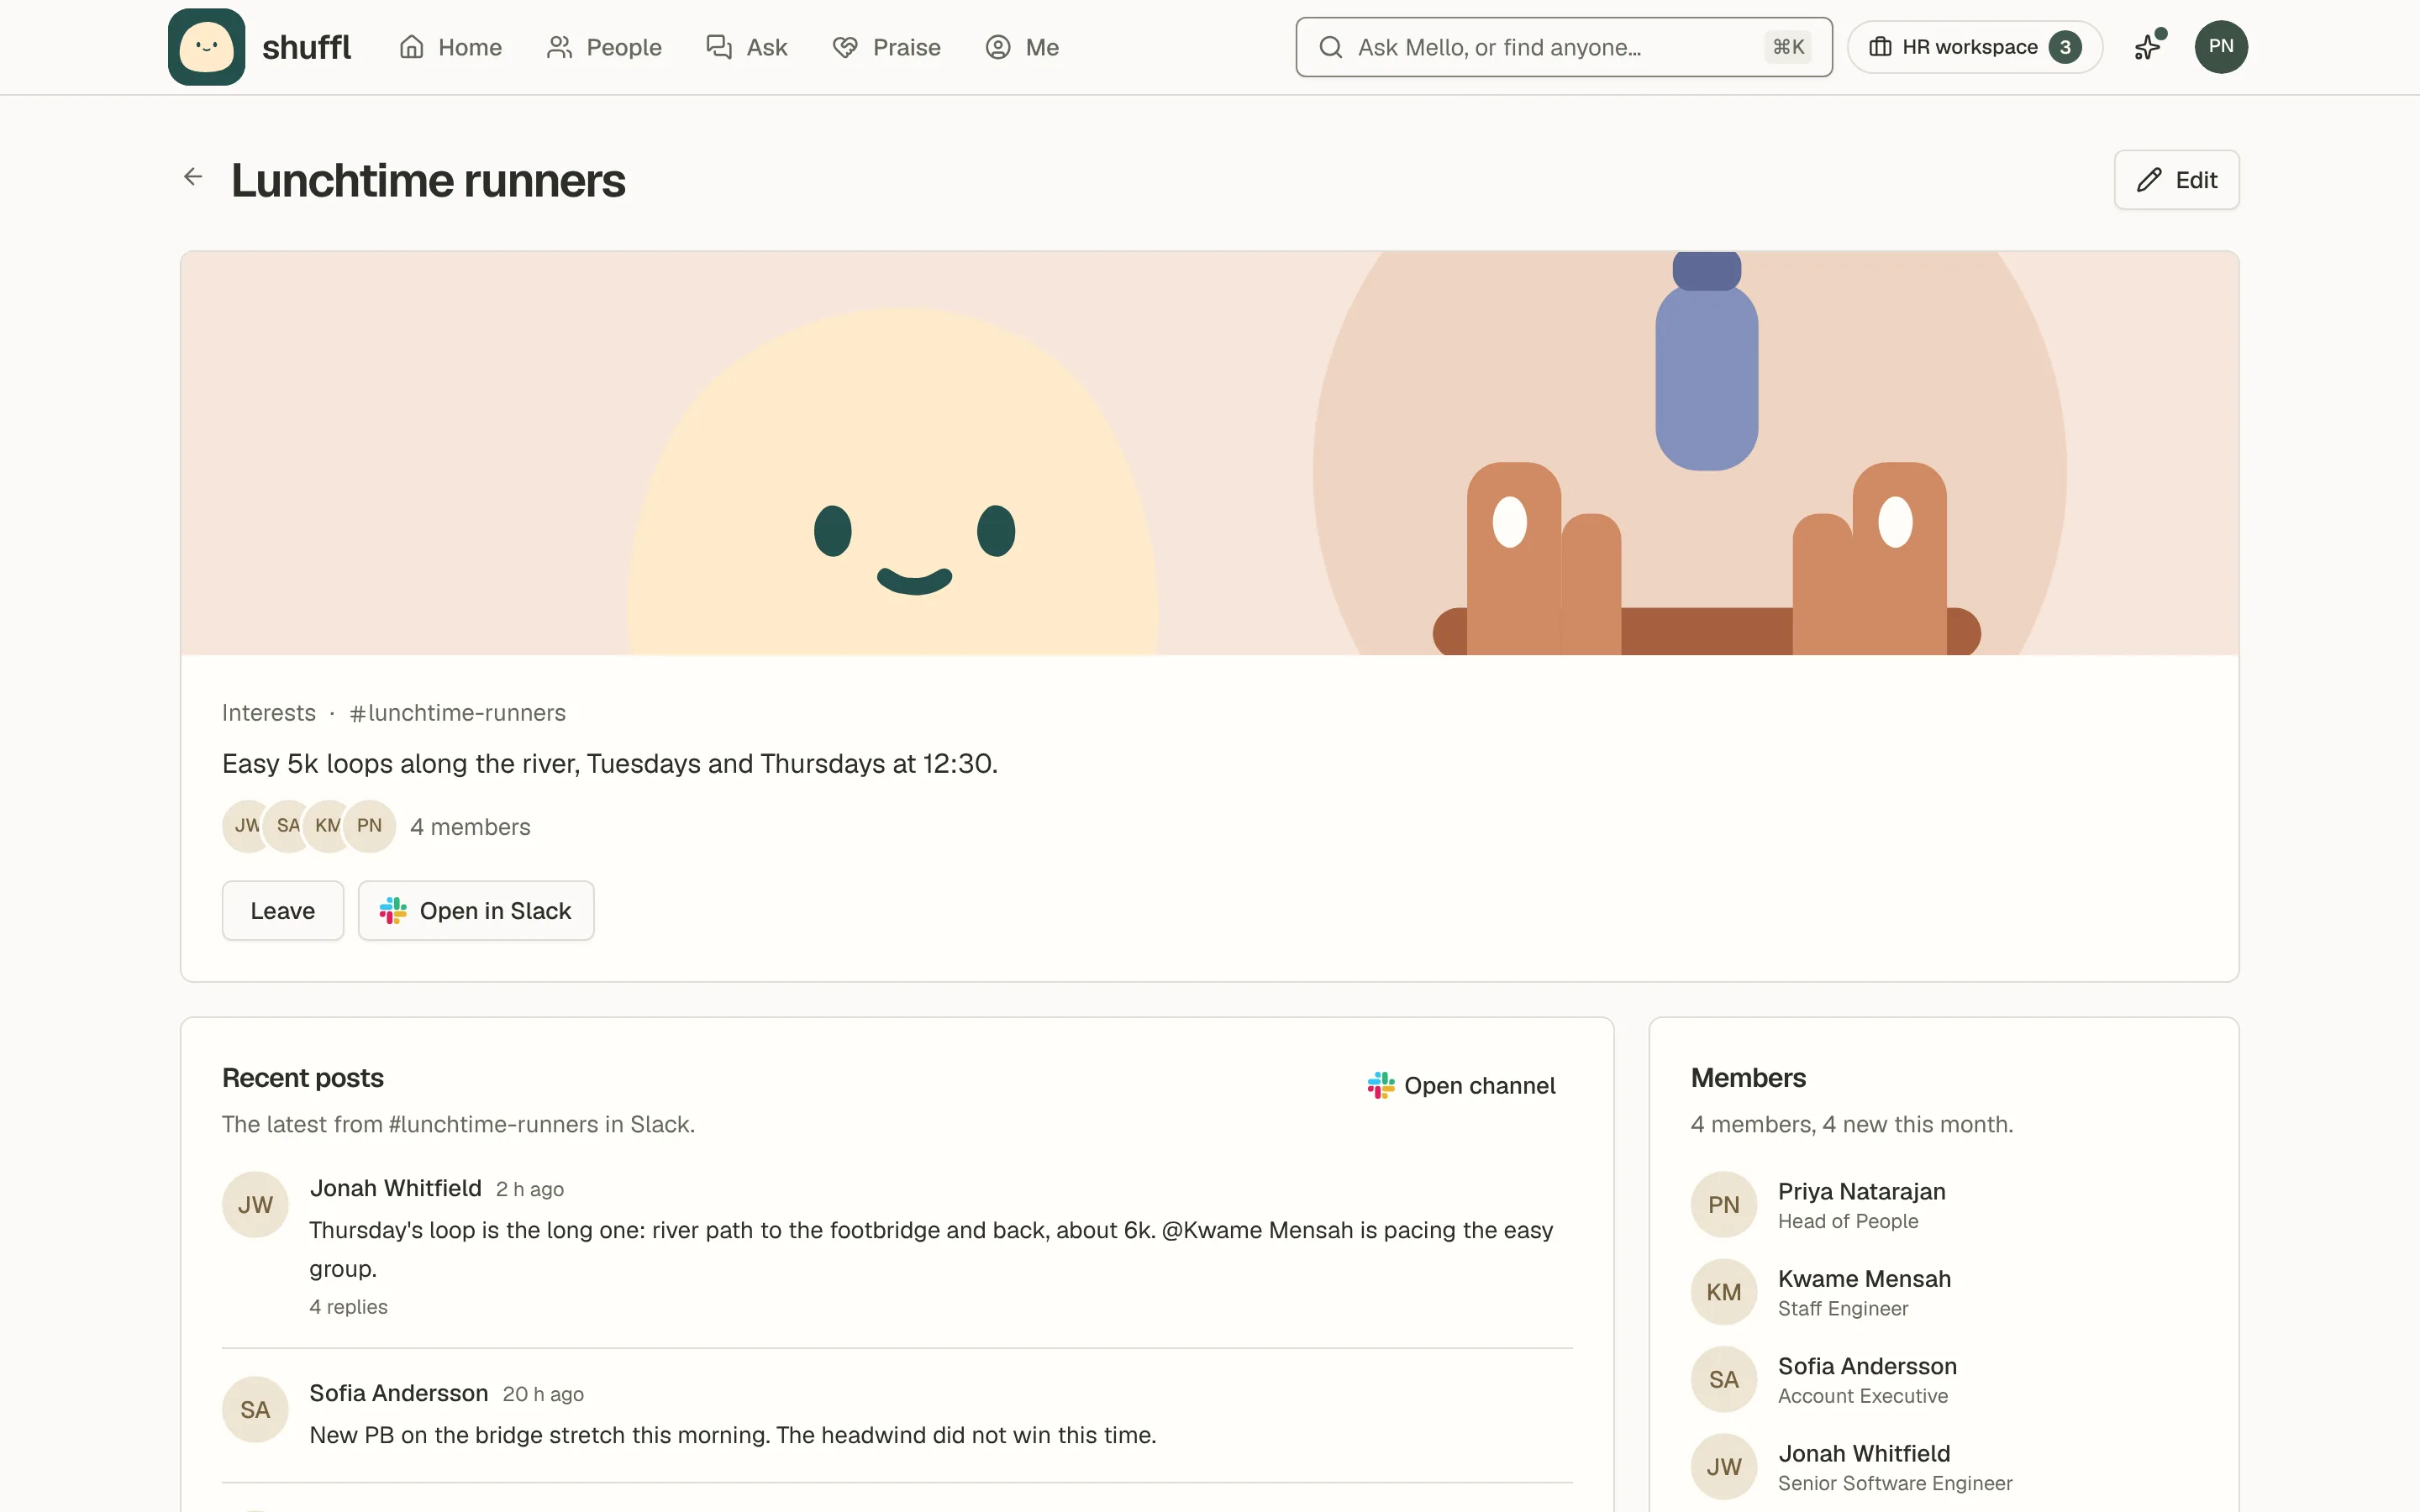2420x1512 pixels.
Task: Go back using the arrow beside Lunchtime runners
Action: tap(193, 177)
